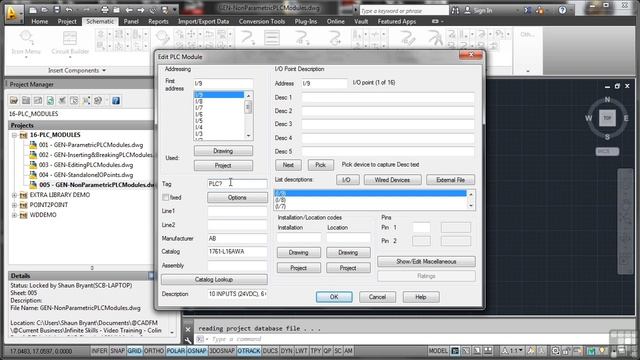640x360 pixels.
Task: Expand the EXTRA LIBRARY DEMO project
Action: tap(14, 195)
